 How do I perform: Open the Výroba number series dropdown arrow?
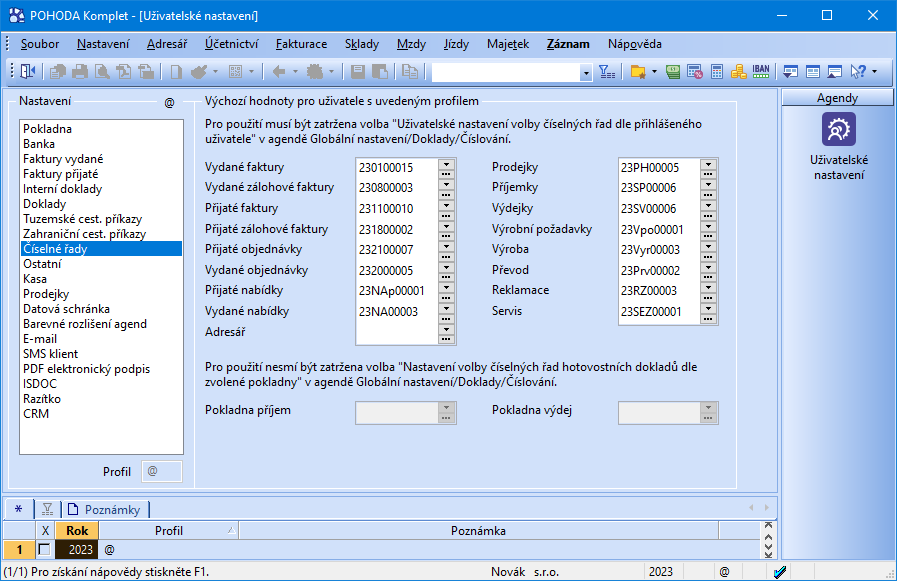click(x=708, y=246)
